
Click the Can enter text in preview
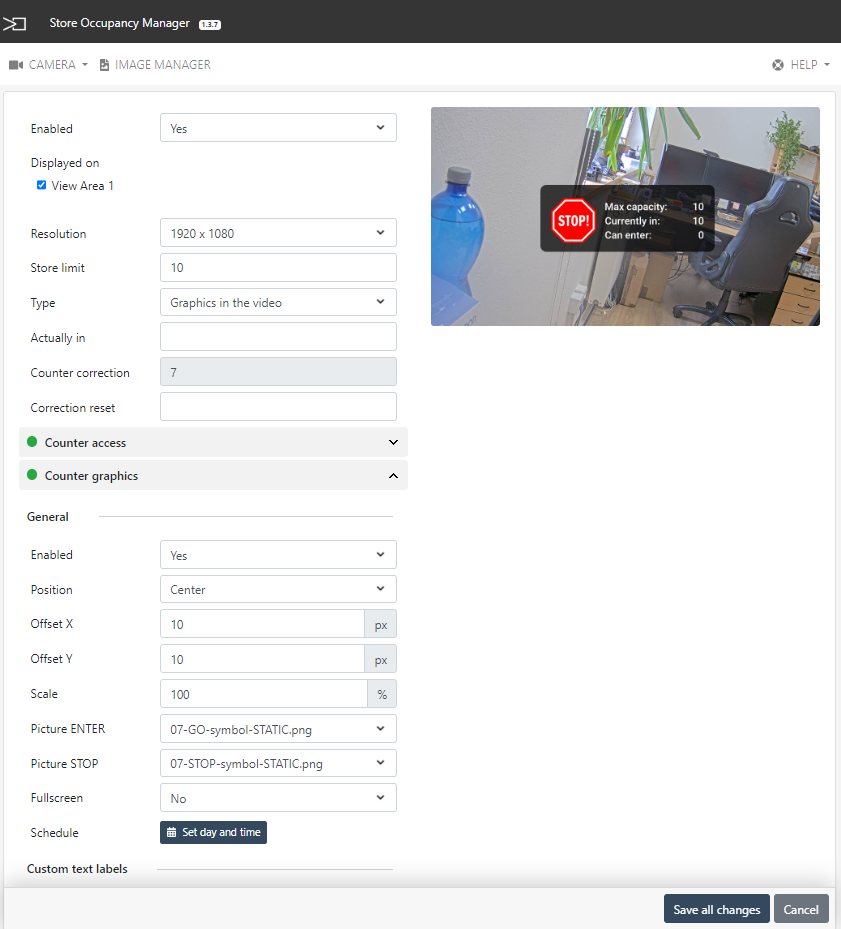(x=628, y=235)
